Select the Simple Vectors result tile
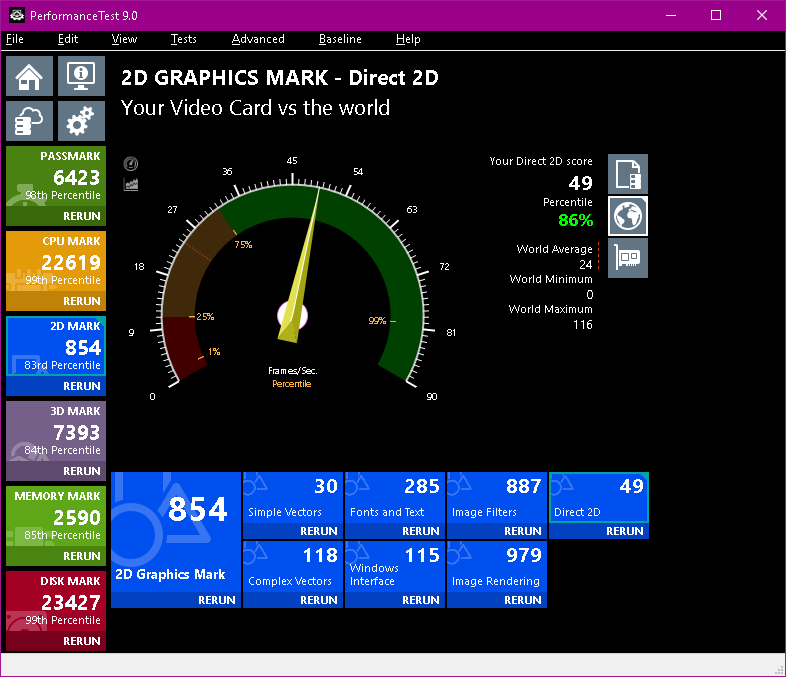Viewport: 786px width, 677px height. [x=293, y=498]
